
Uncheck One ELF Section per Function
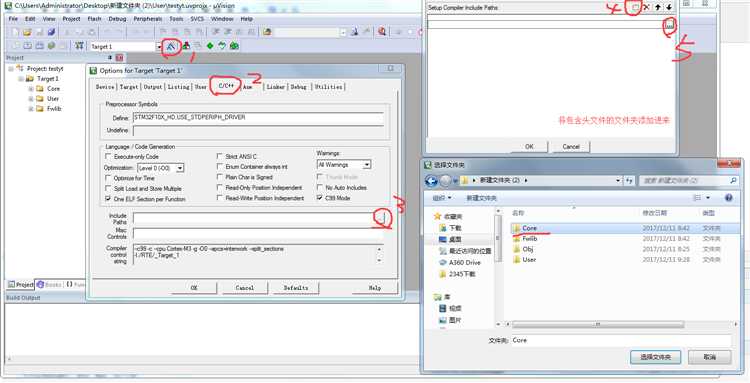point(108,198)
